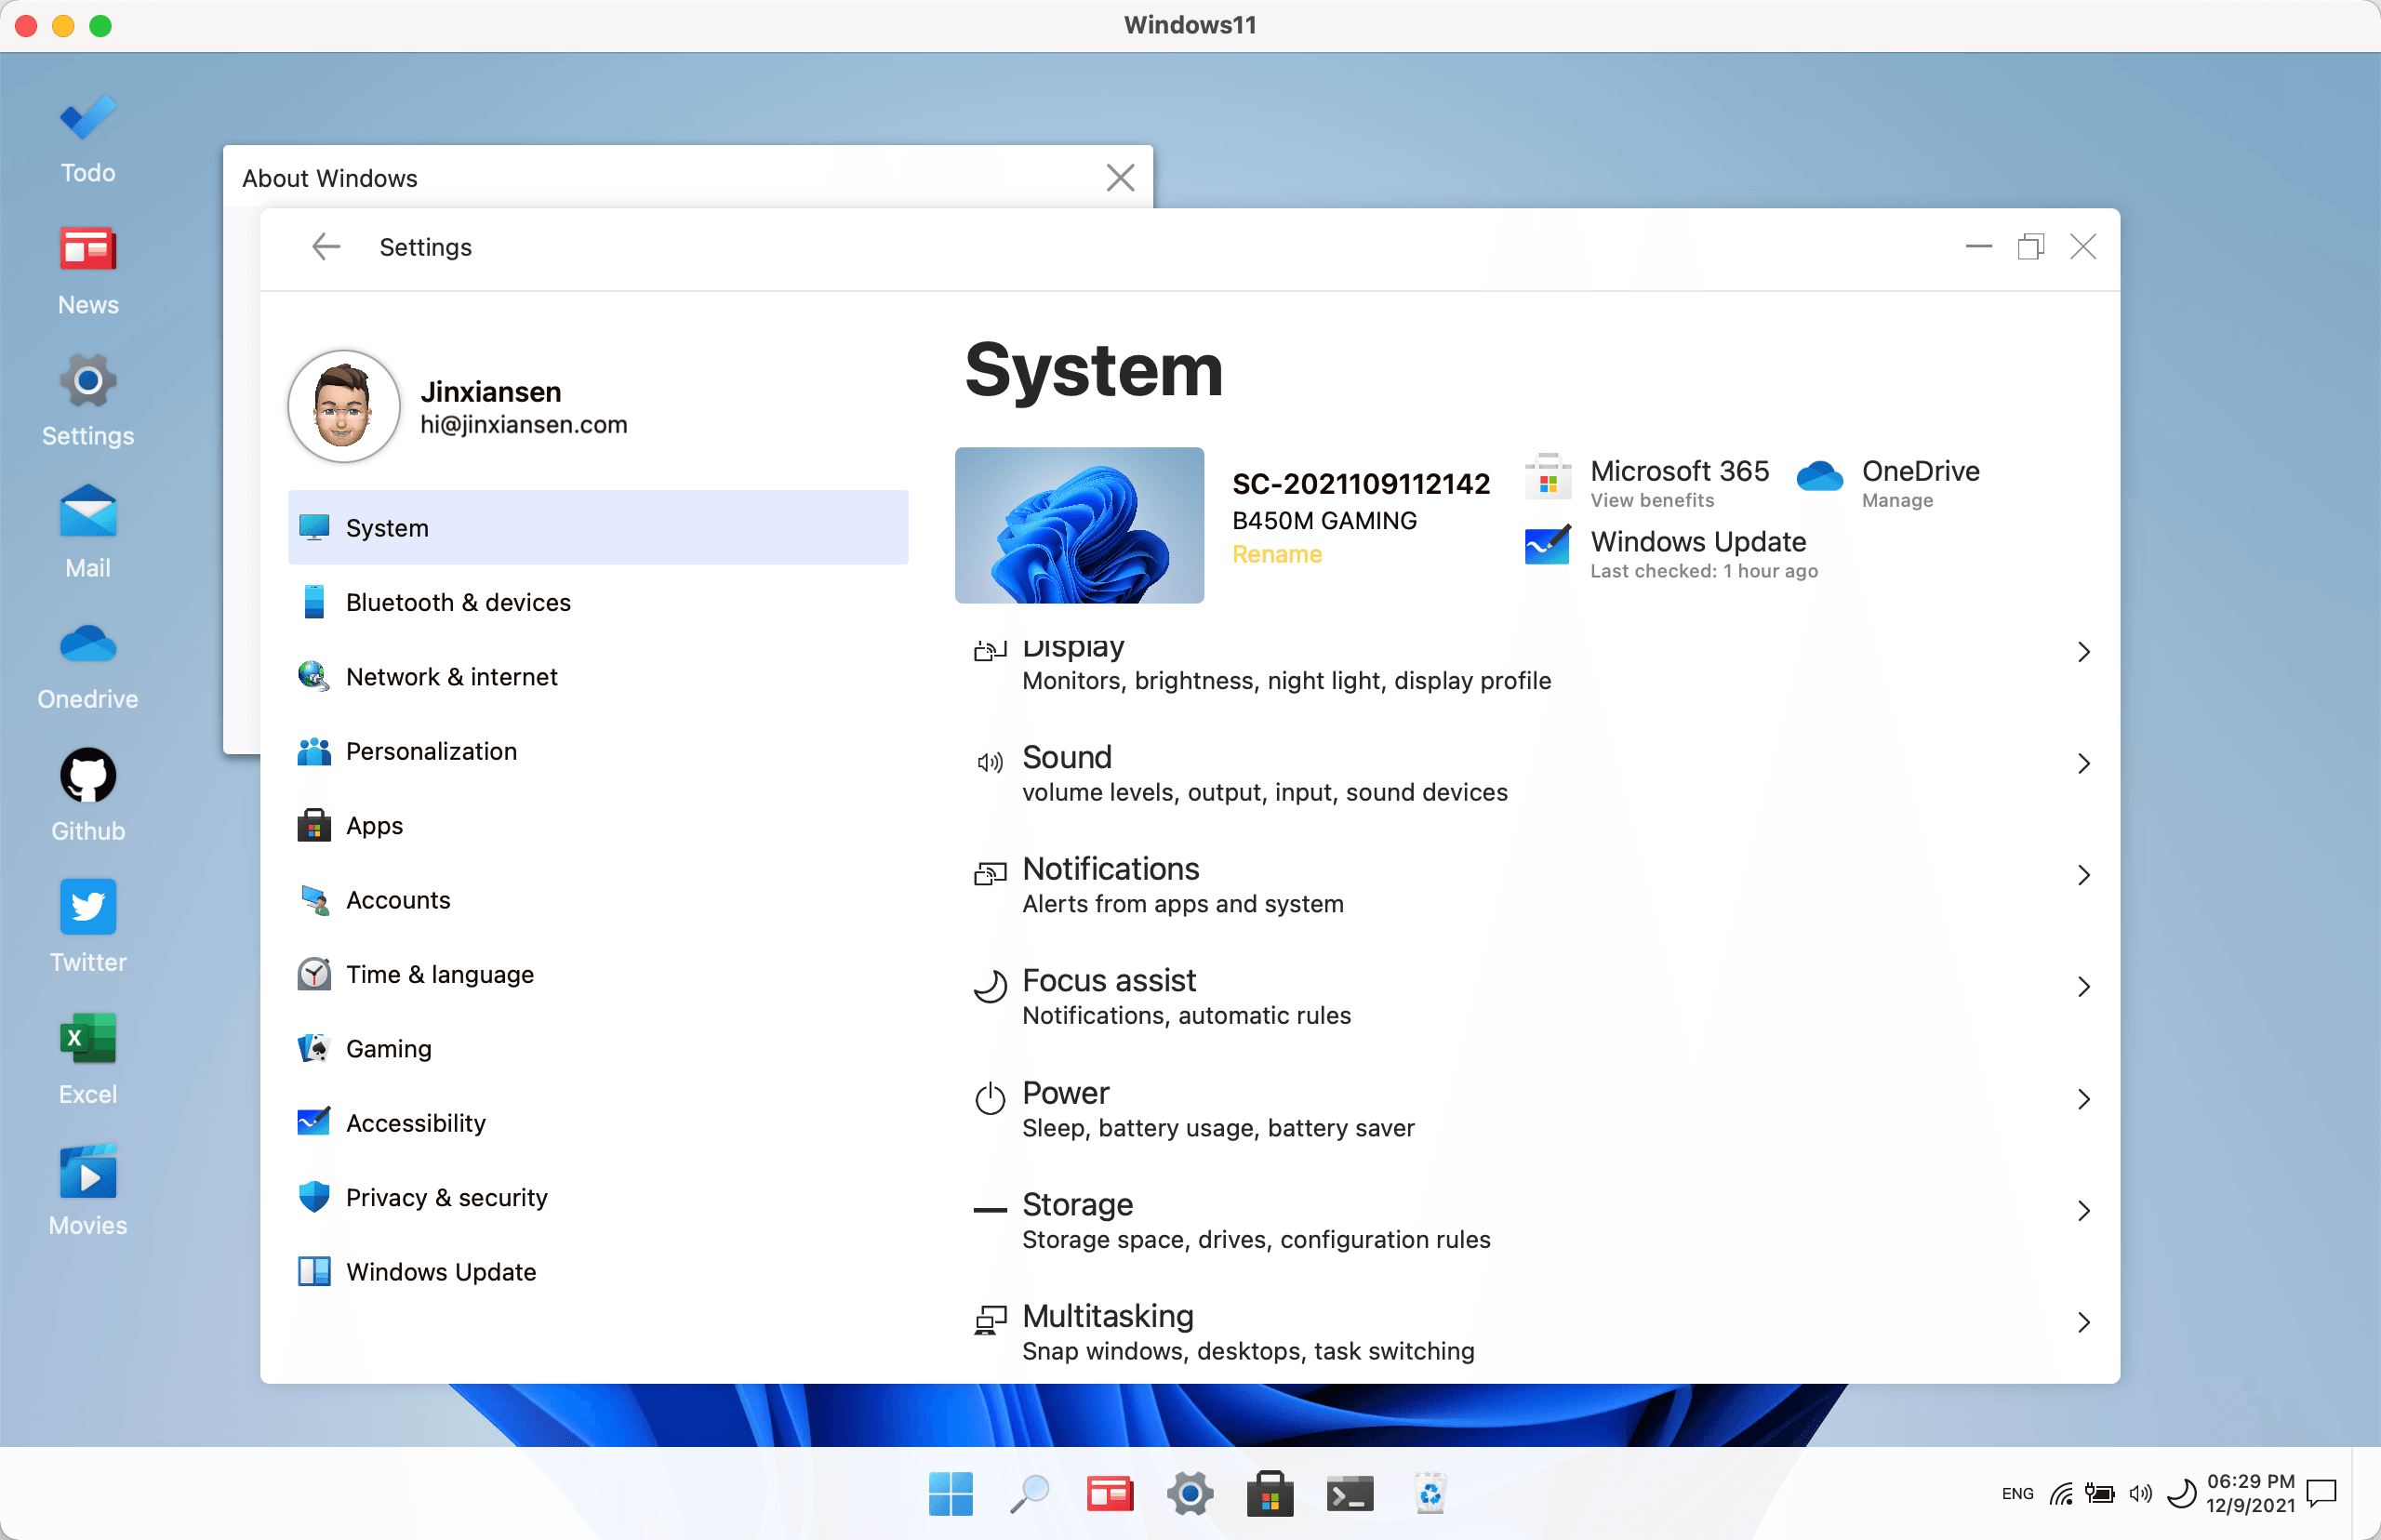
Task: Open the Wi-Fi network tray icon
Action: click(2060, 1494)
